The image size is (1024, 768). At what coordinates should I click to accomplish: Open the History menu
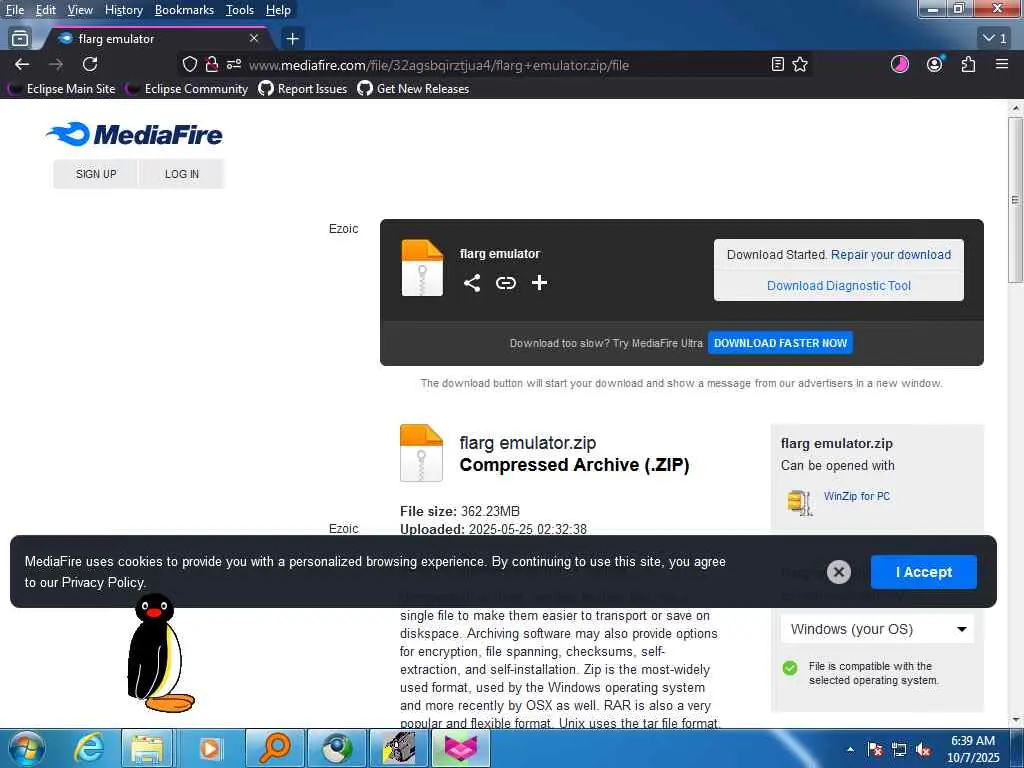(123, 10)
